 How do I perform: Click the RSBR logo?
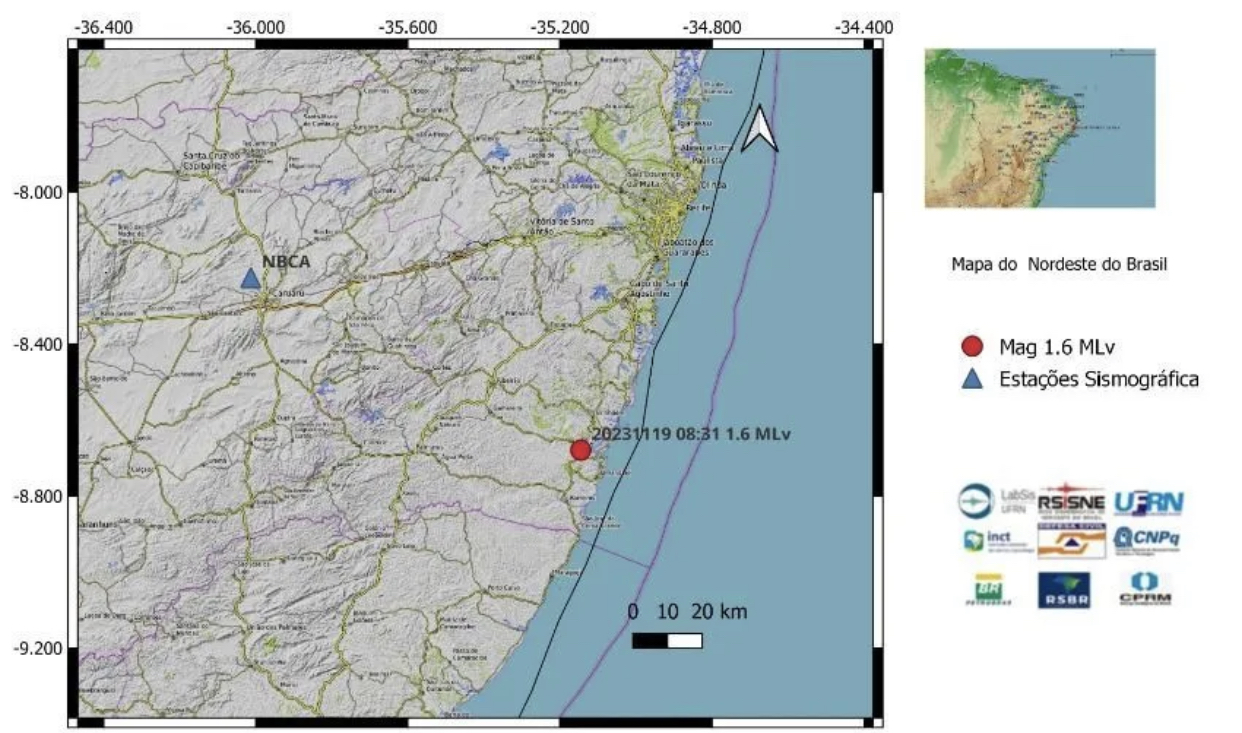(x=1063, y=590)
